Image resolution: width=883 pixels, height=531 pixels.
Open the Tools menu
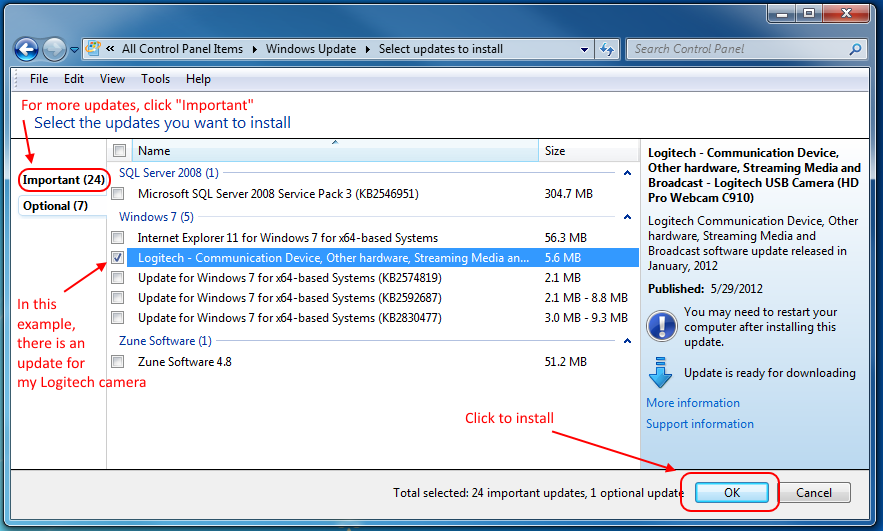click(x=155, y=79)
